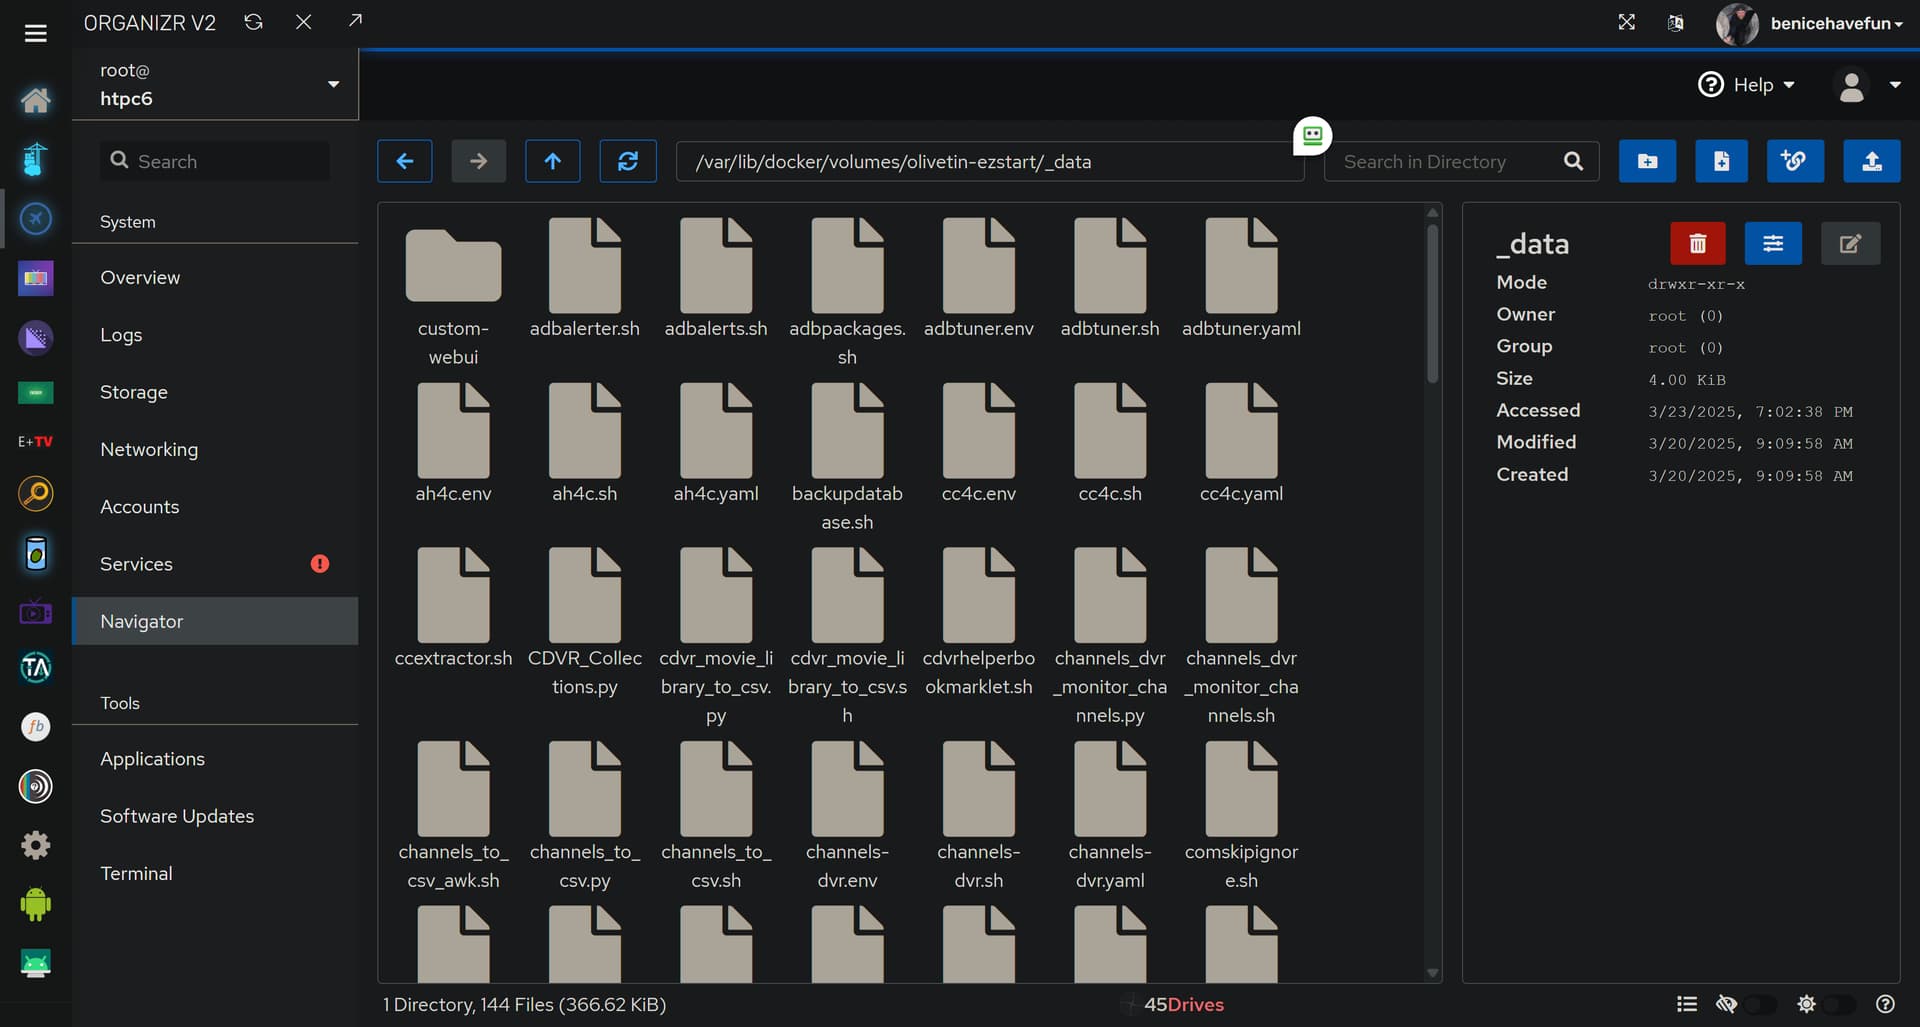Screen dimensions: 1920x1027
Task: Refresh the directory listing
Action: 627,161
